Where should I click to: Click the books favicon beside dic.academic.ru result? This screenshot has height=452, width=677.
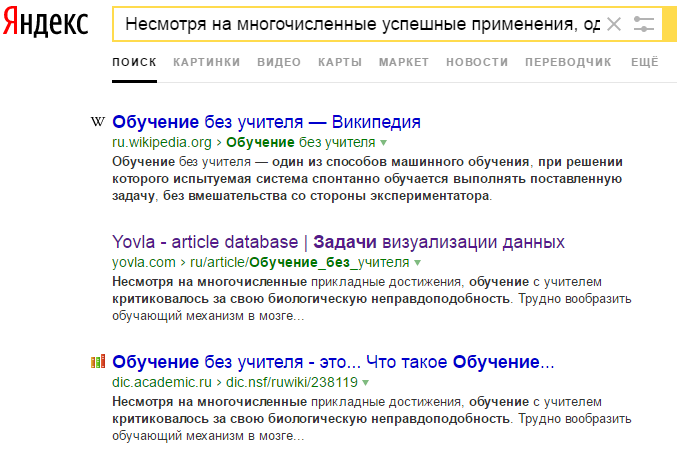pyautogui.click(x=98, y=362)
